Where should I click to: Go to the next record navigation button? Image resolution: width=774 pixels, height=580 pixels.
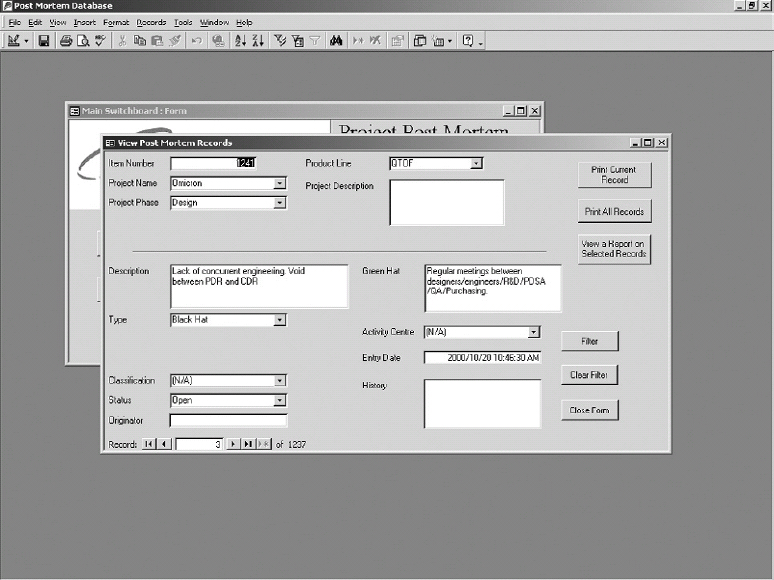point(232,444)
